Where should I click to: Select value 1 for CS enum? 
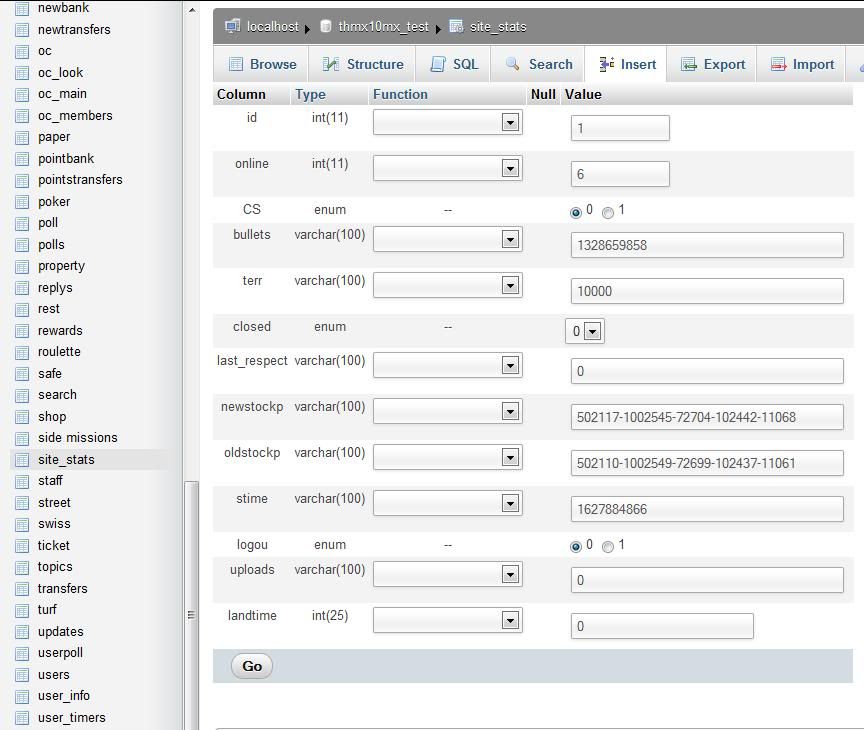pyautogui.click(x=608, y=212)
